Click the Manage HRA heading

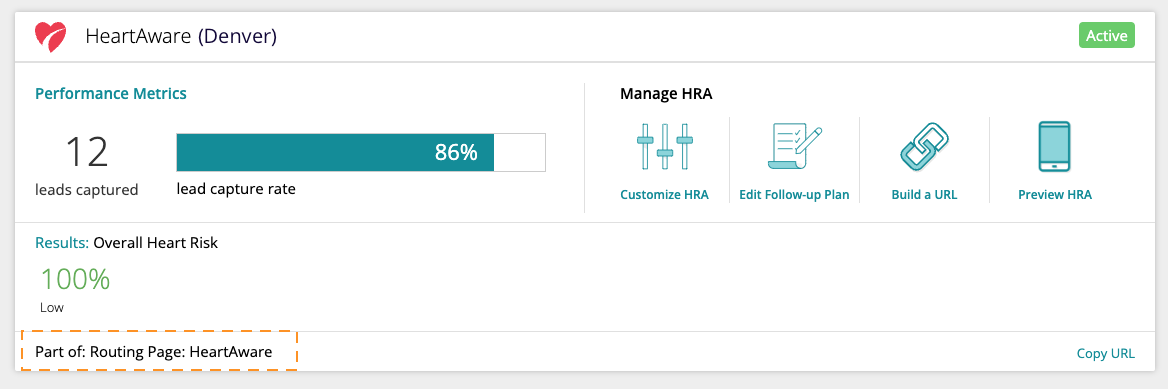point(666,94)
